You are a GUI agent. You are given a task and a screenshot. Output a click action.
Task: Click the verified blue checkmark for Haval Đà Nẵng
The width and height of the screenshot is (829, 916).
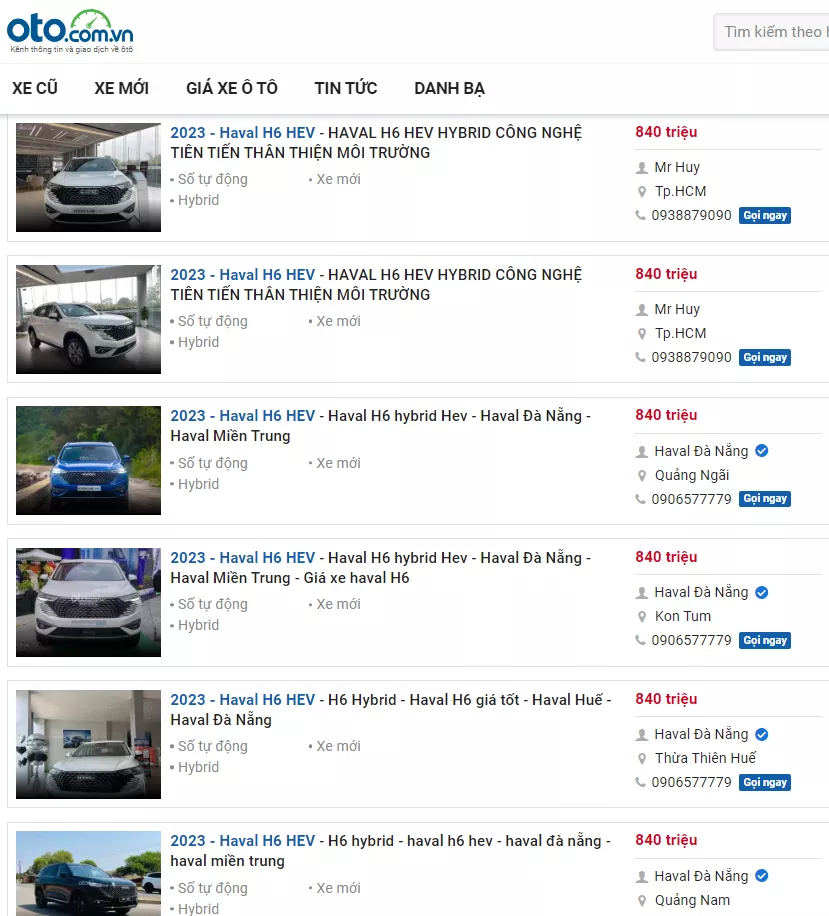click(x=760, y=451)
